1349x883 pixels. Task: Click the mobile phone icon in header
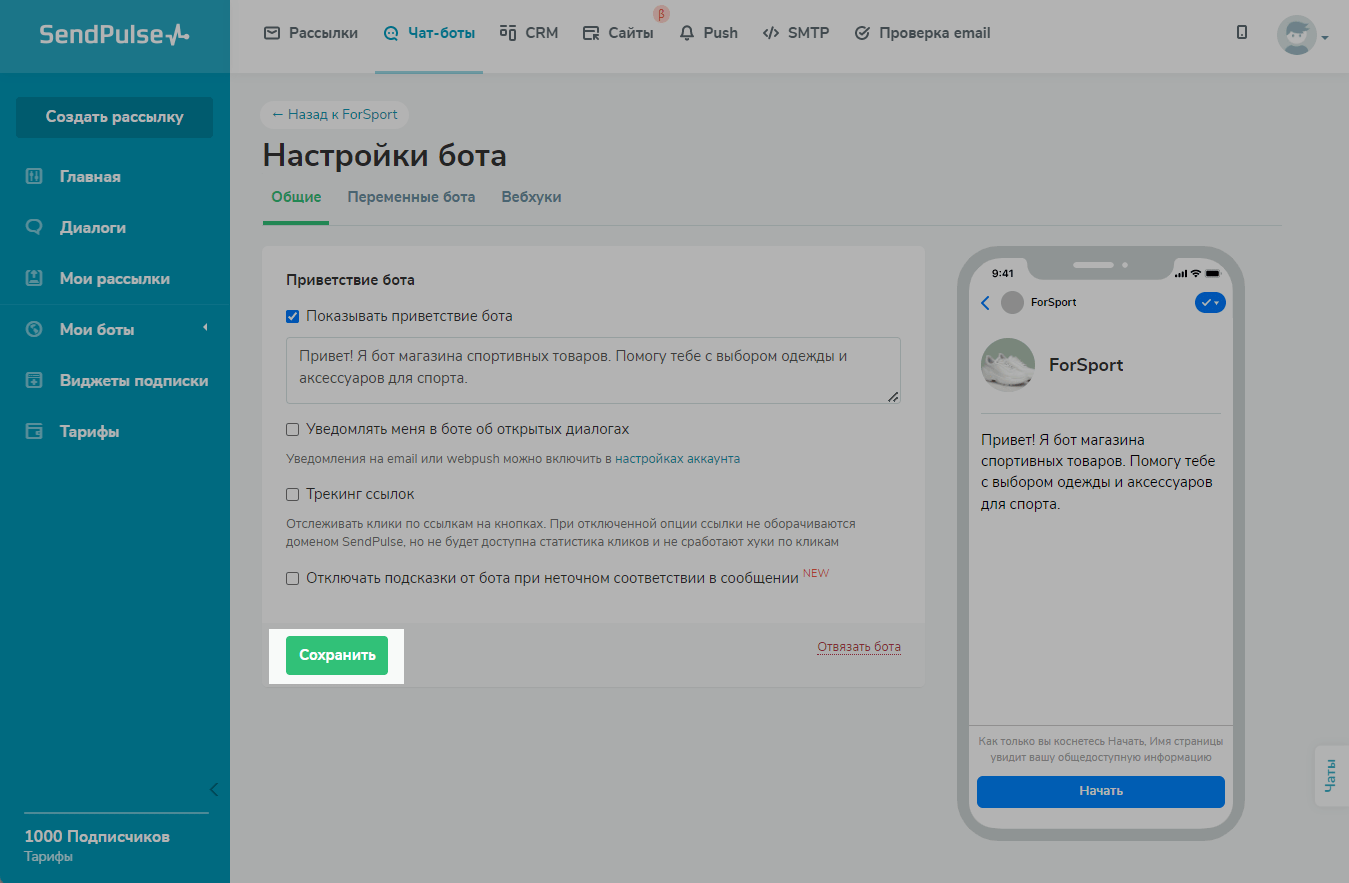tap(1242, 32)
